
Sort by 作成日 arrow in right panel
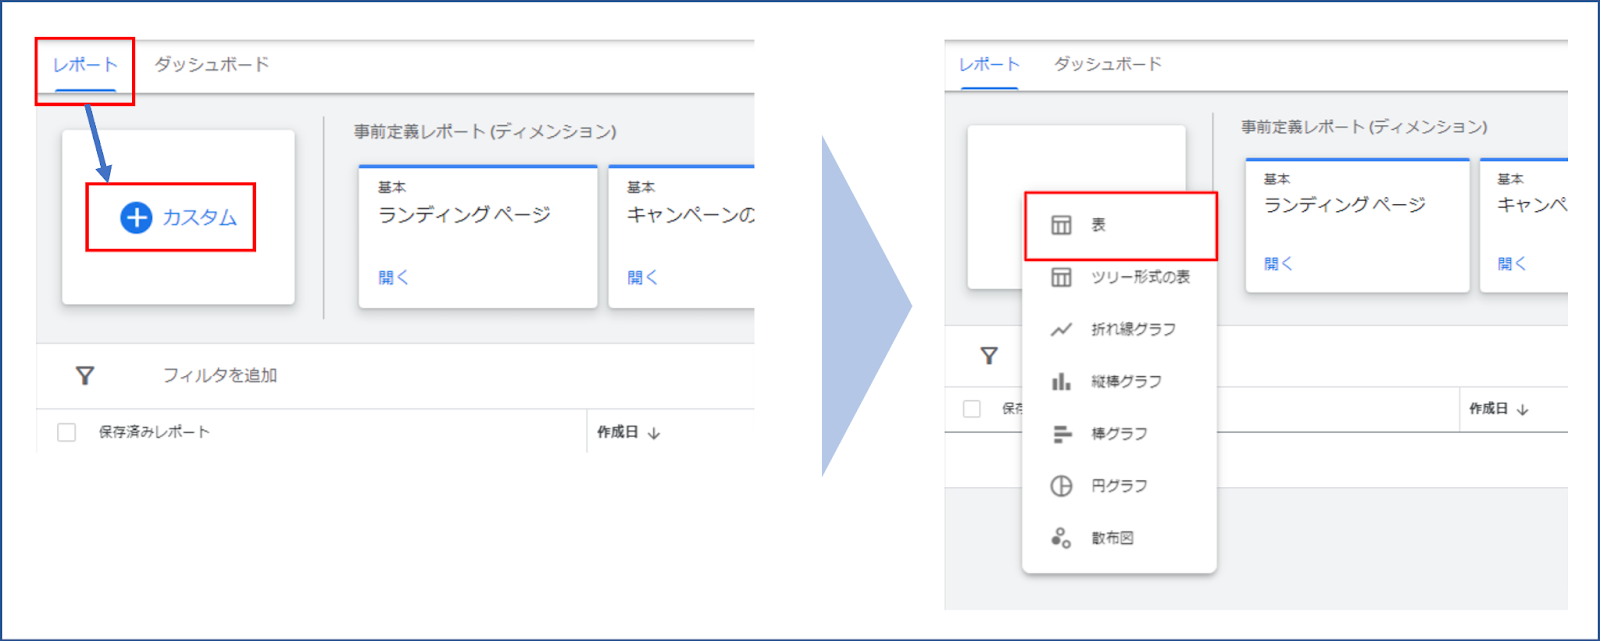coord(1522,410)
